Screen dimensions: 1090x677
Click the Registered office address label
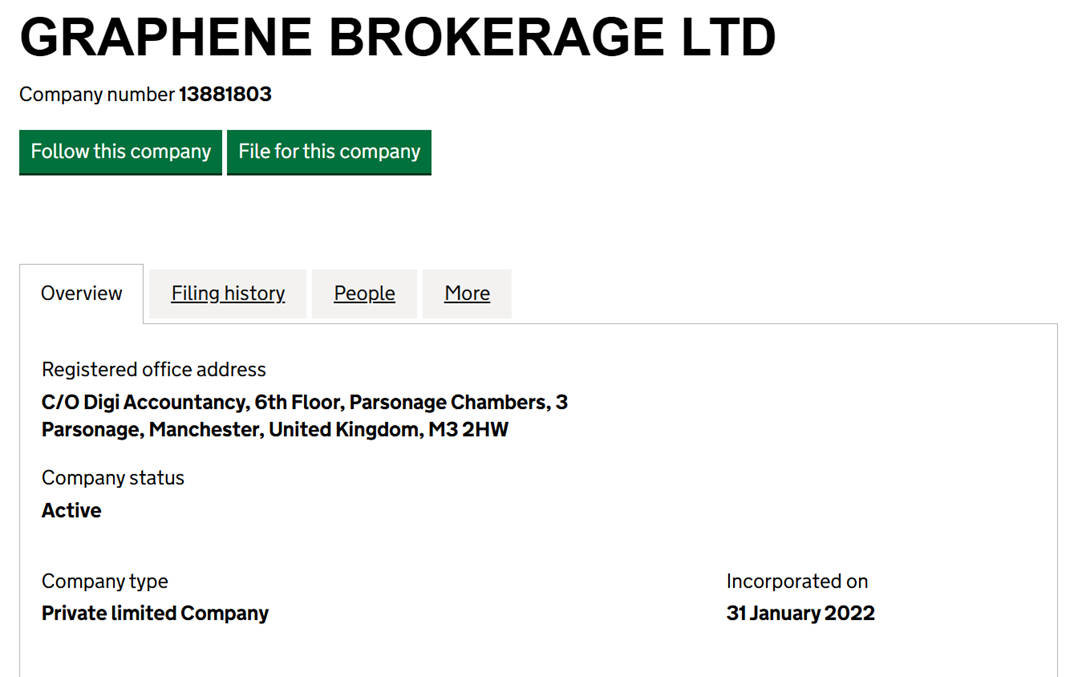(154, 369)
